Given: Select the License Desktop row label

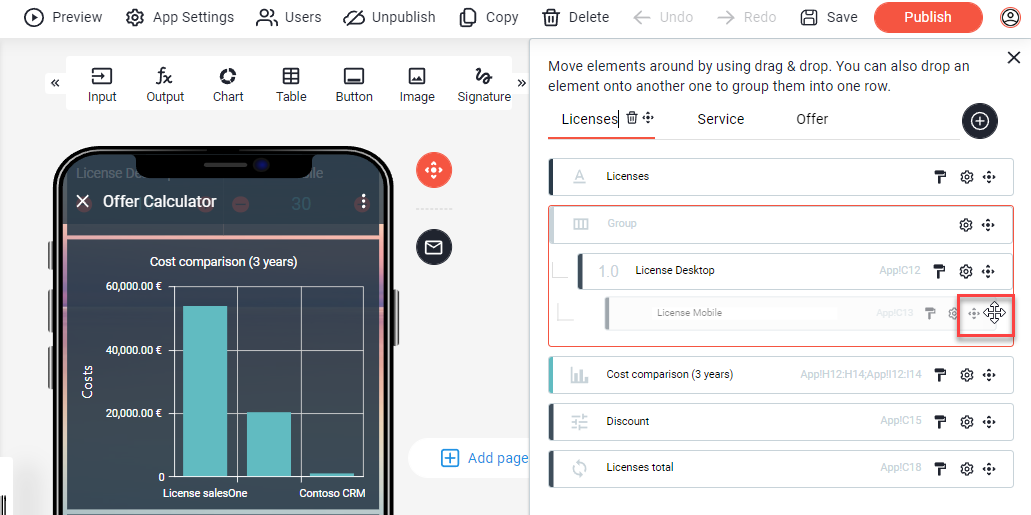Looking at the screenshot, I should point(675,270).
